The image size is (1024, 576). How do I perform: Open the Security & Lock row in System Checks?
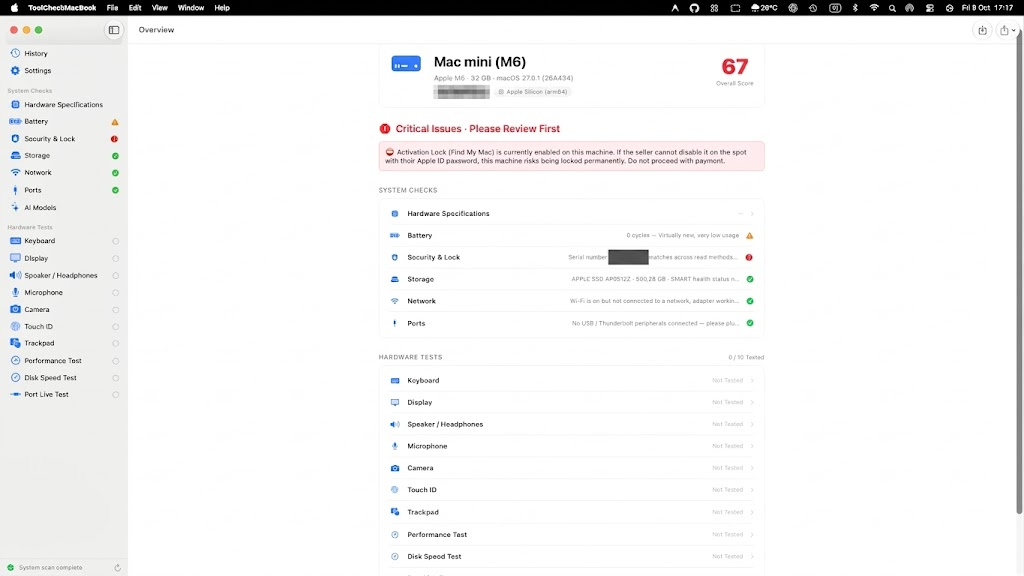[x=571, y=257]
